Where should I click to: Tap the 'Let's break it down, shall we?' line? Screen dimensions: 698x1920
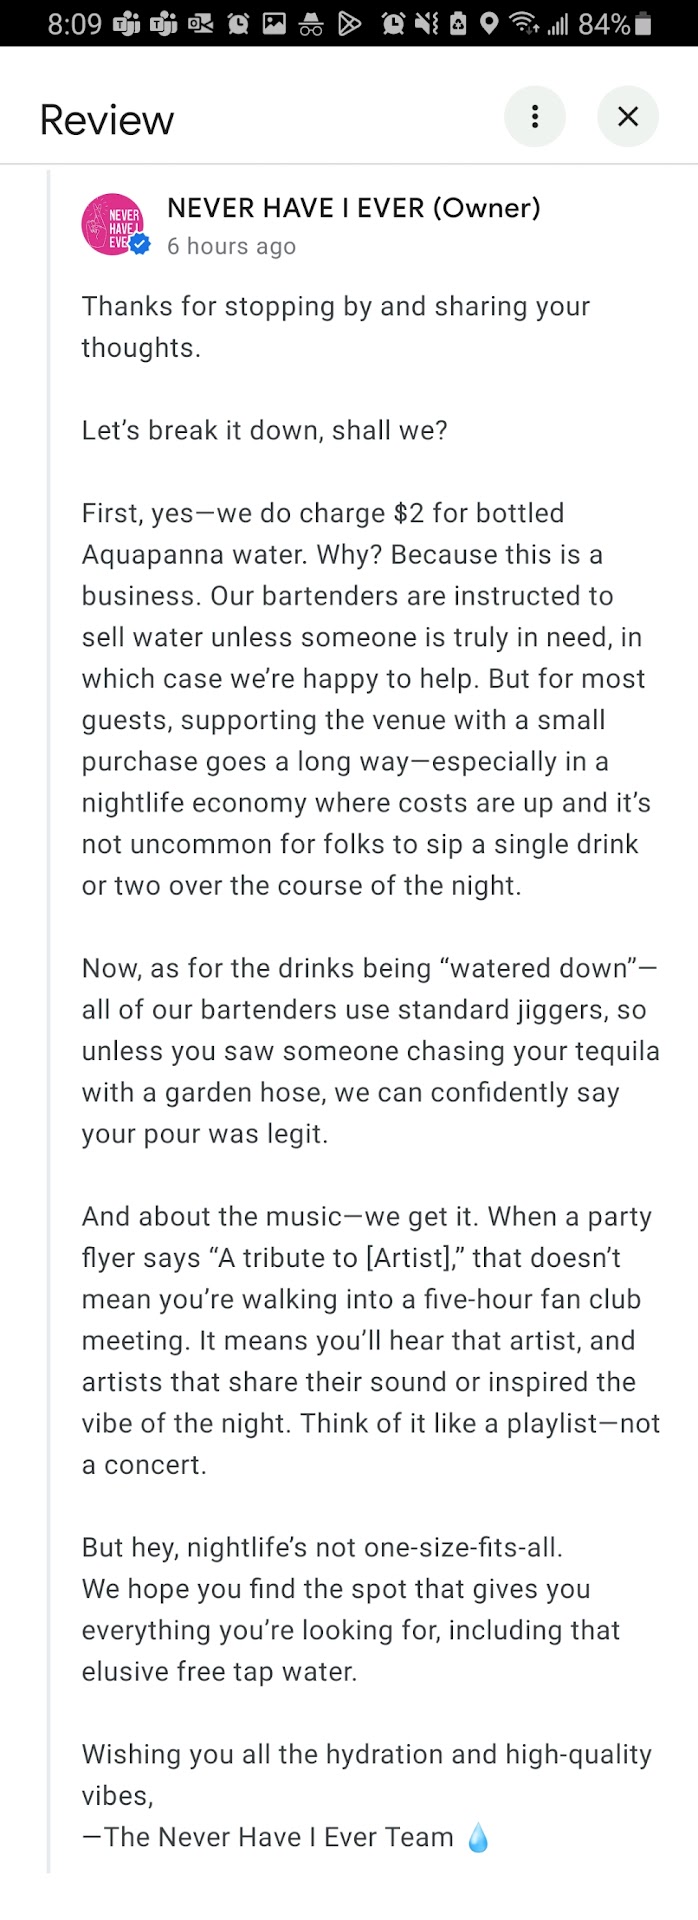264,430
